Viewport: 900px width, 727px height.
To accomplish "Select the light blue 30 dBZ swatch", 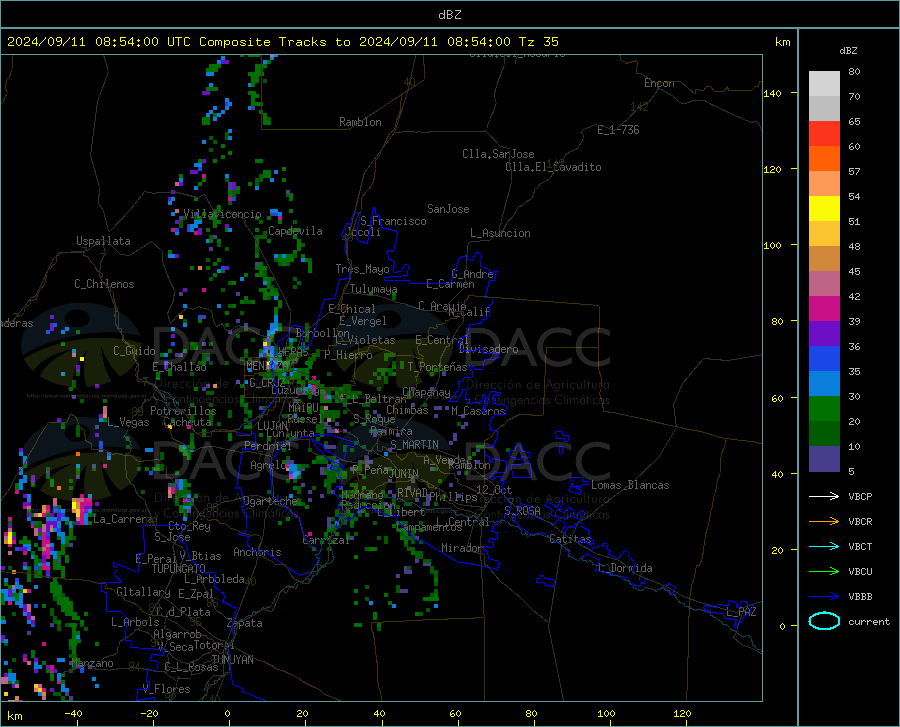I will (x=824, y=384).
